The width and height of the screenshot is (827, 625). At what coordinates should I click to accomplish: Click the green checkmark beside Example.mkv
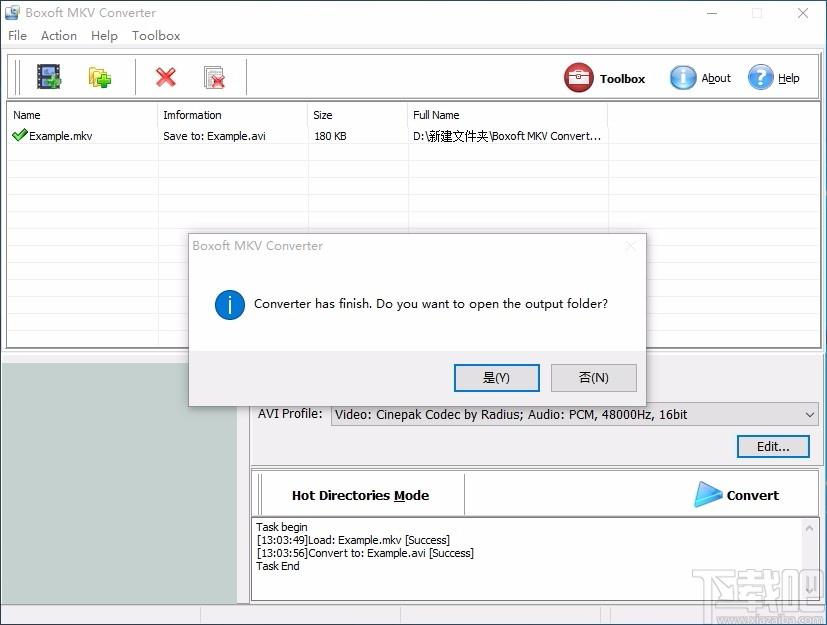20,135
